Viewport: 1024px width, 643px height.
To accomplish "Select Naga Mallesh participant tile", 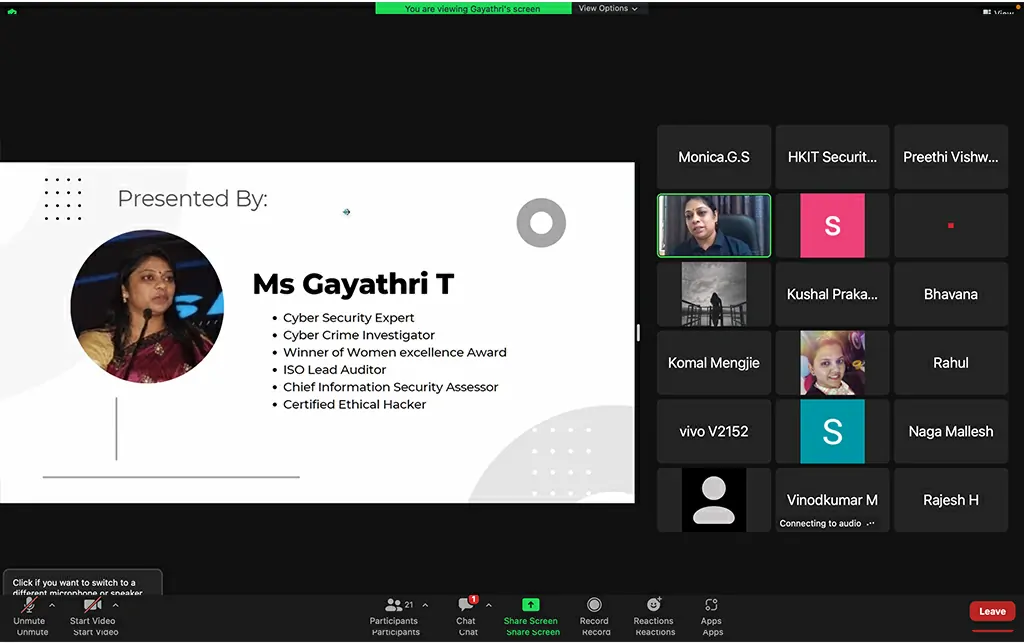I will [950, 431].
